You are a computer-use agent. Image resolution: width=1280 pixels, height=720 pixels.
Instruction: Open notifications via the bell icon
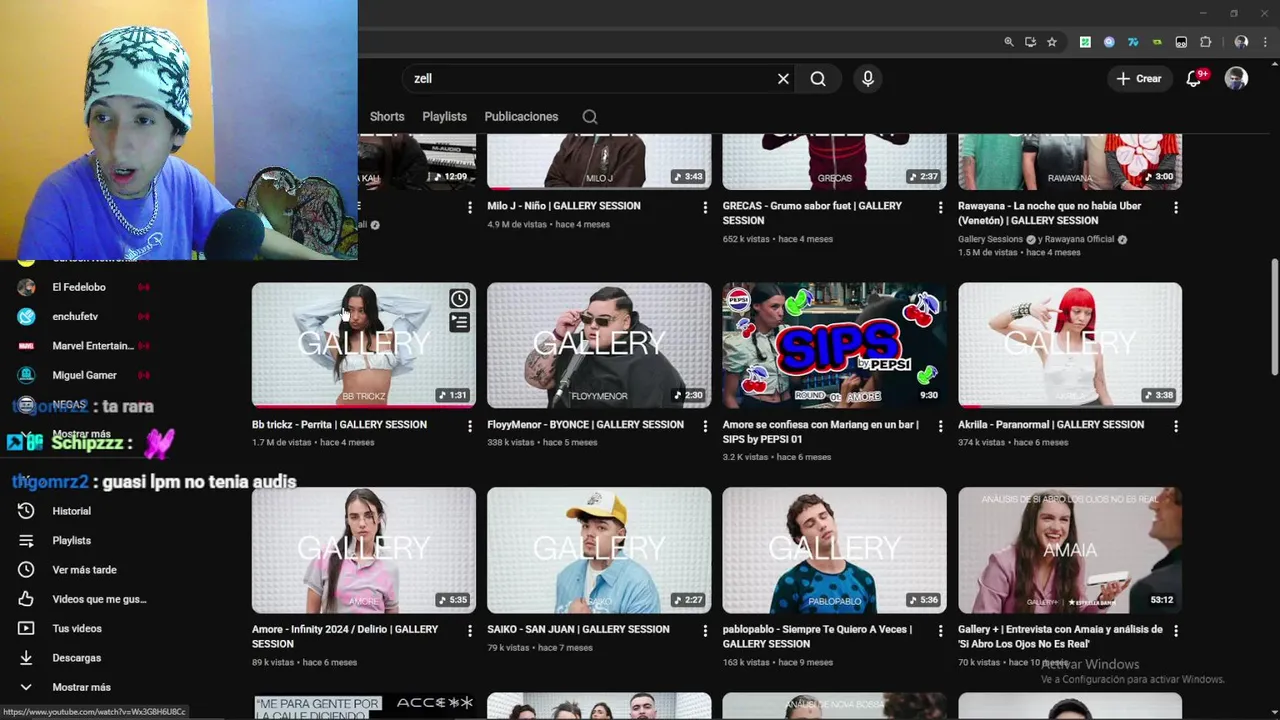click(x=1193, y=79)
